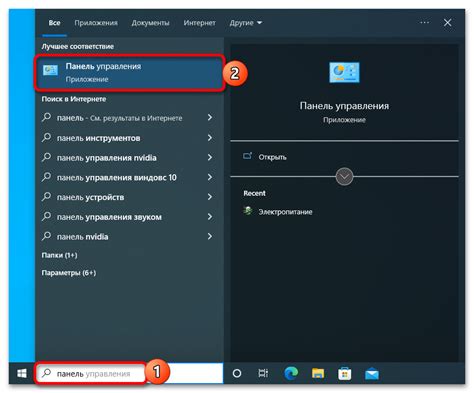Open the Windows Start button

coord(22,373)
